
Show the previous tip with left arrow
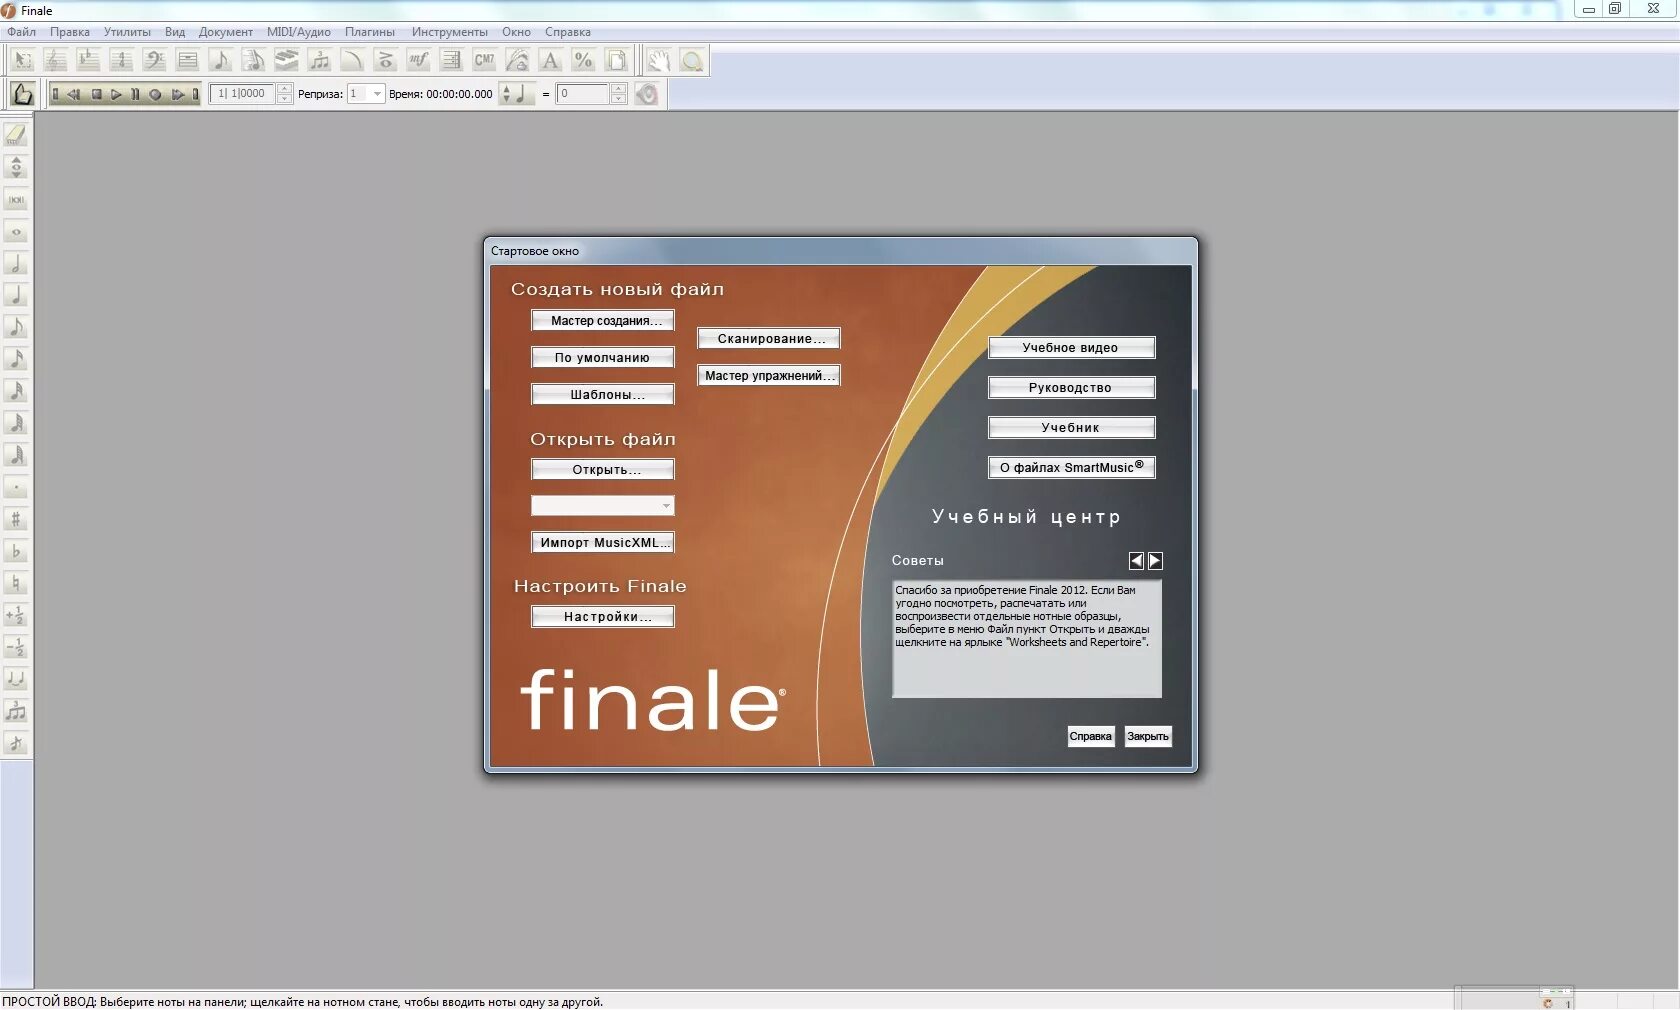point(1136,561)
